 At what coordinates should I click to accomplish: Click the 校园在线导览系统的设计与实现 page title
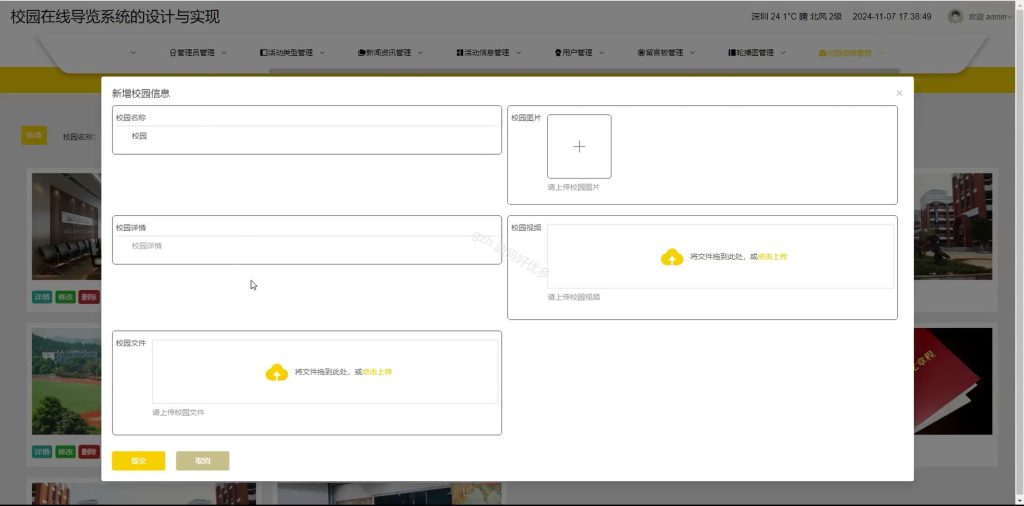[115, 18]
